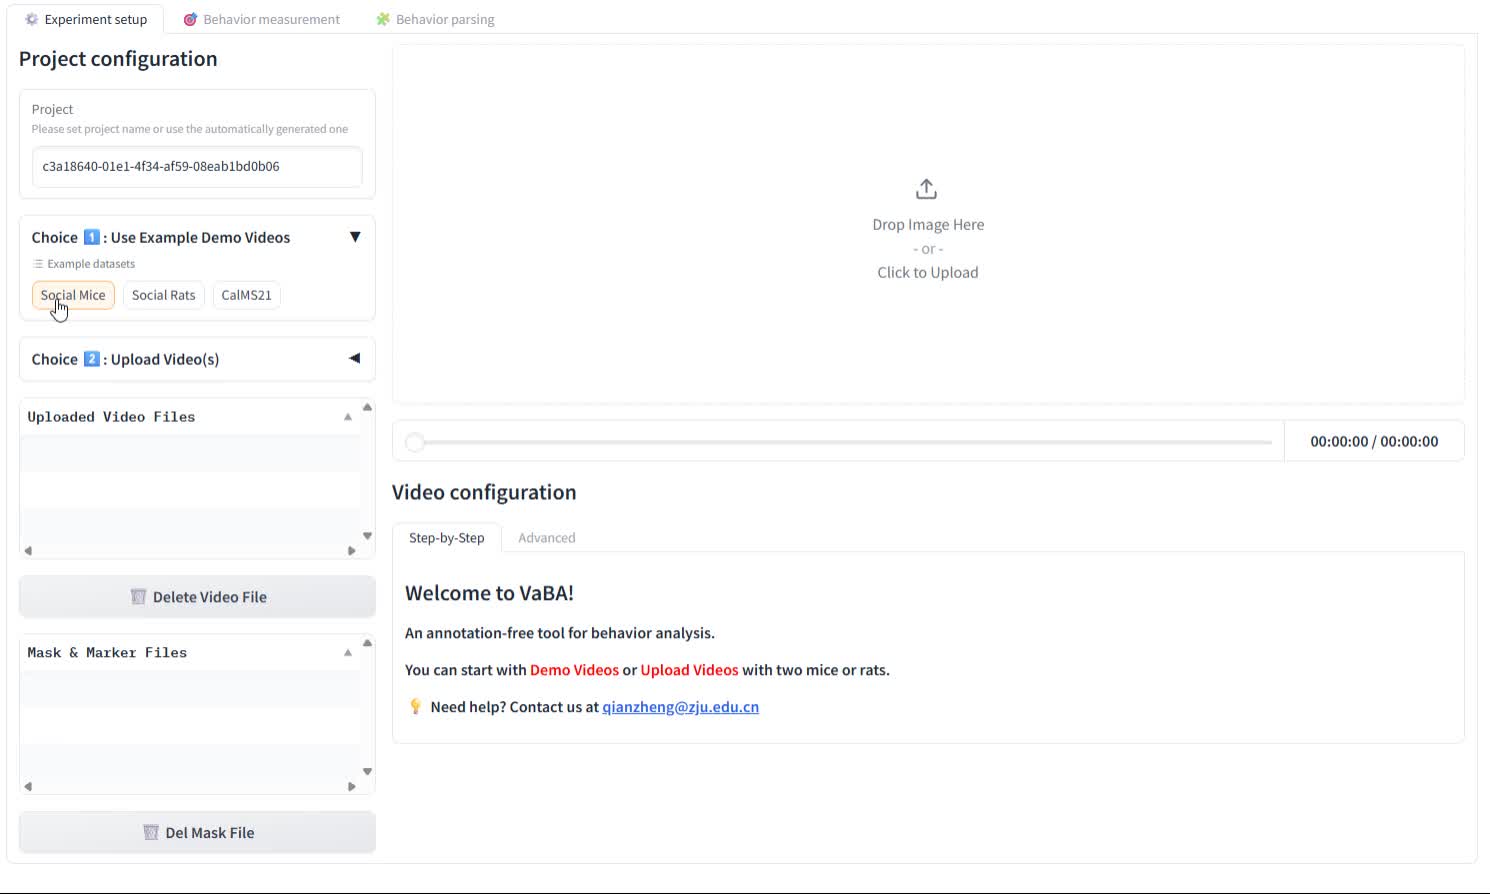
Task: Click the list icon beside Example datasets
Action: tap(38, 264)
